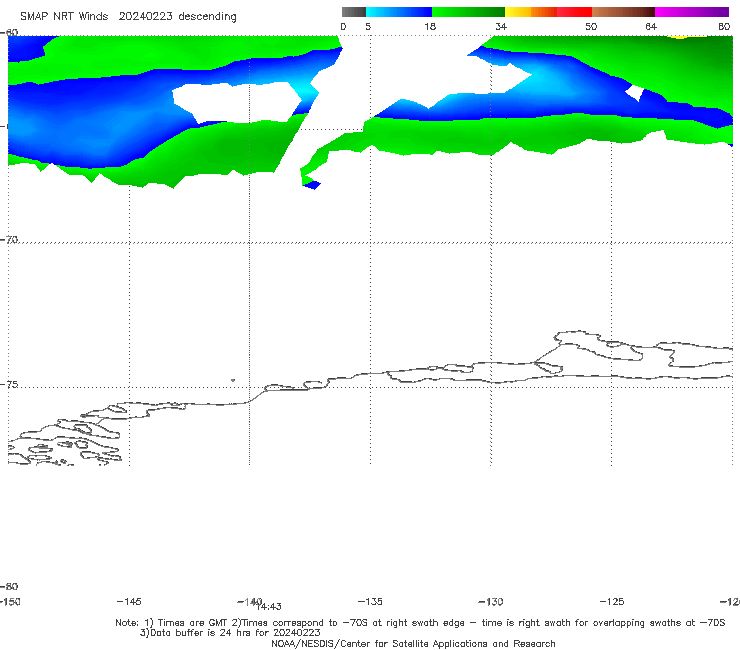Click the color bar label '50'
Viewport: 740px width, 650px height.
pyautogui.click(x=591, y=26)
